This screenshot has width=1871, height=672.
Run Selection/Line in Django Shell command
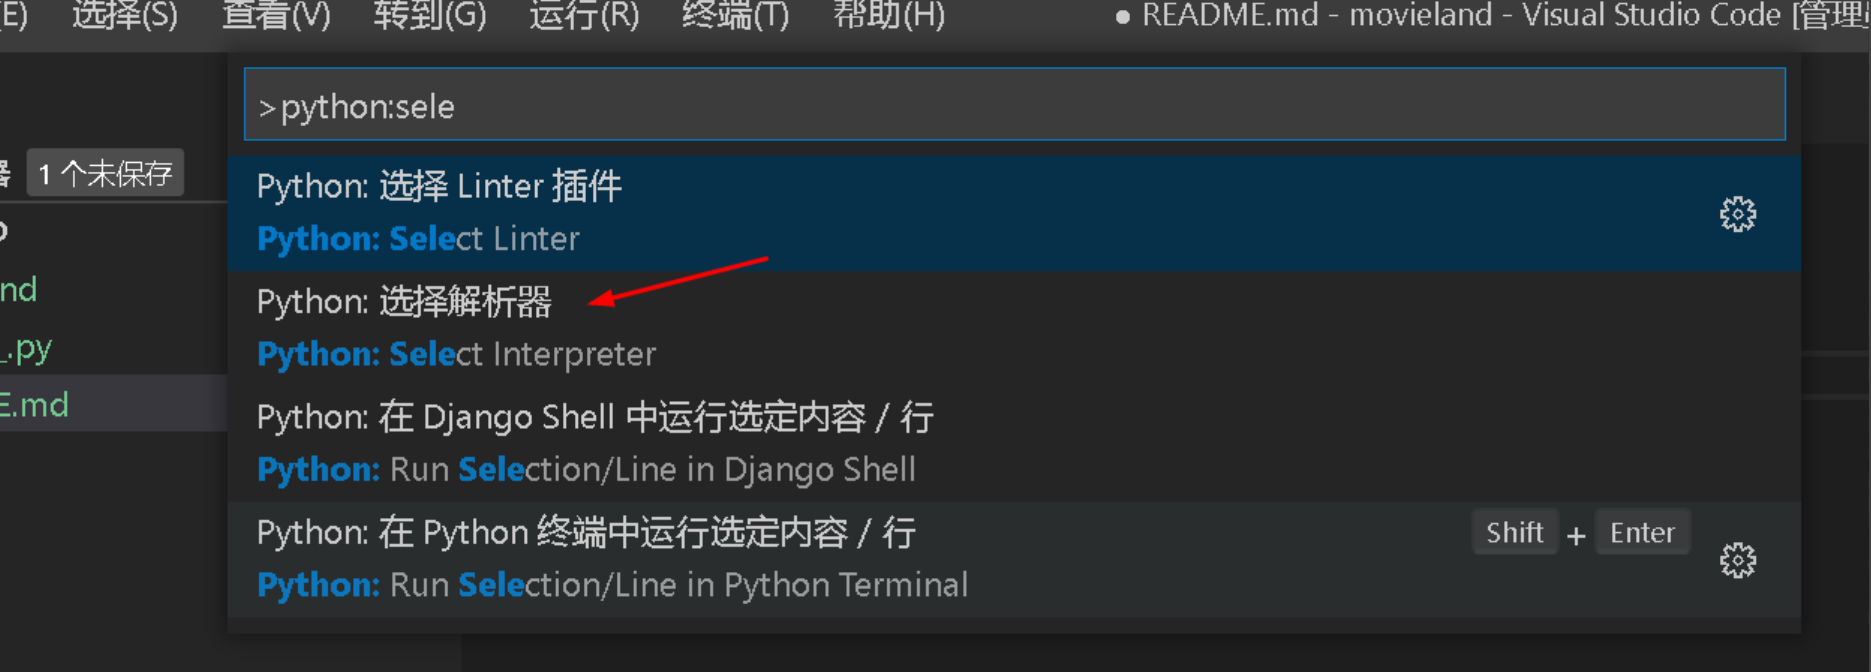point(1014,444)
